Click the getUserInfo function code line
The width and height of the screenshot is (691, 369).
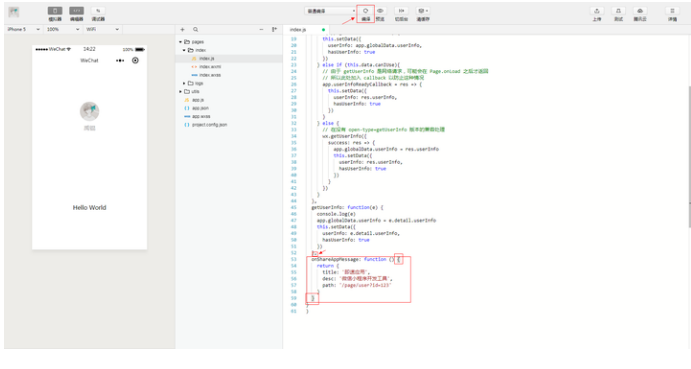pyautogui.click(x=347, y=207)
